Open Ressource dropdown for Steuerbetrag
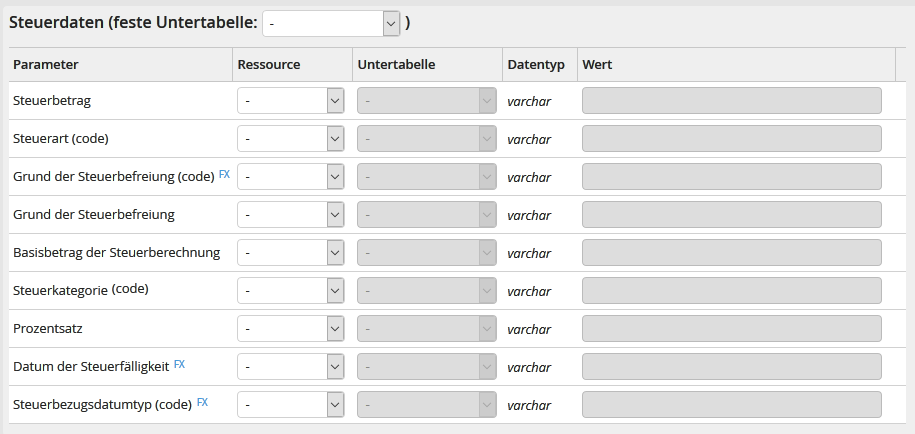This screenshot has height=434, width=915. pos(290,101)
